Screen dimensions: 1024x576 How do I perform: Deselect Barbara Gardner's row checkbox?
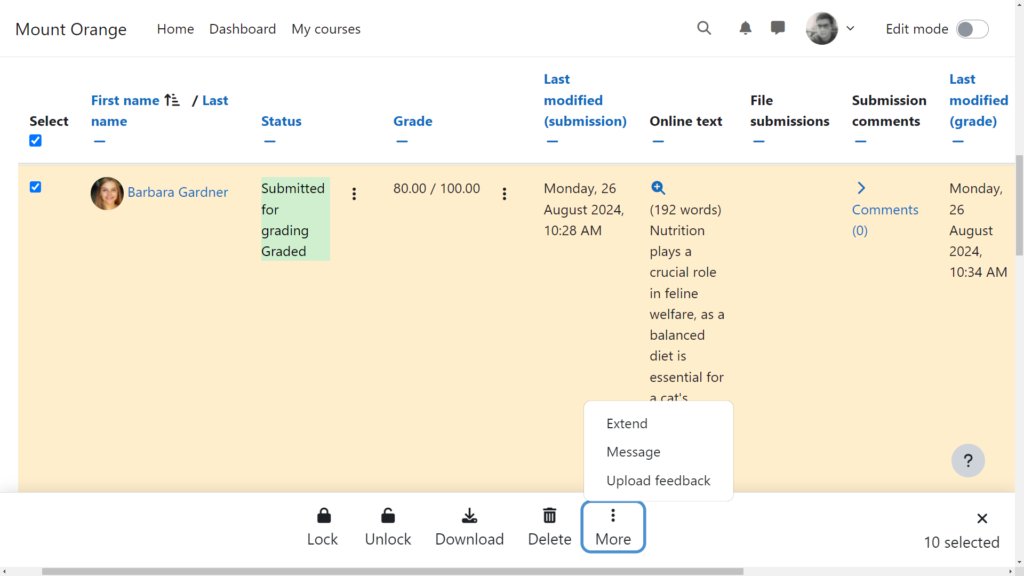37,187
